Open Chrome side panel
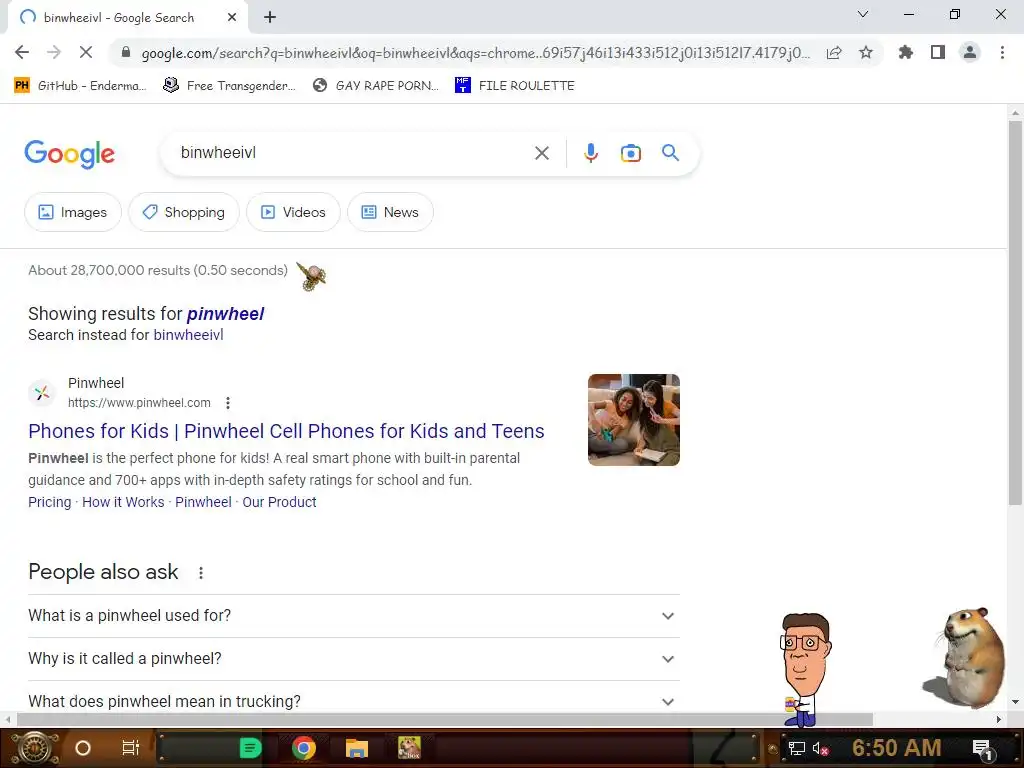The width and height of the screenshot is (1024, 768). point(938,52)
